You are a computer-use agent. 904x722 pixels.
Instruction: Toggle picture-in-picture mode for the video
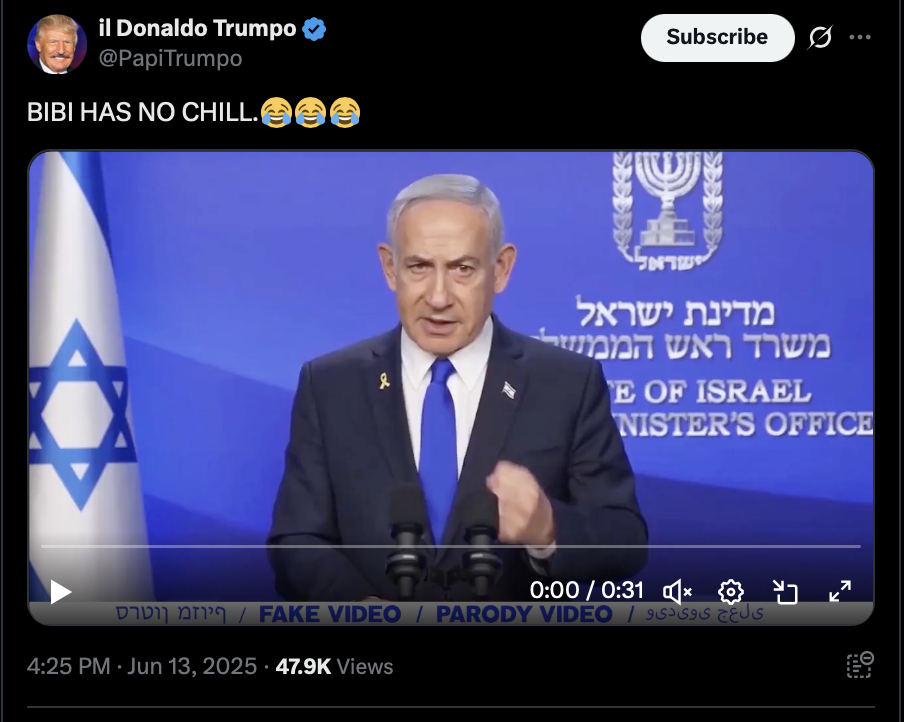785,592
